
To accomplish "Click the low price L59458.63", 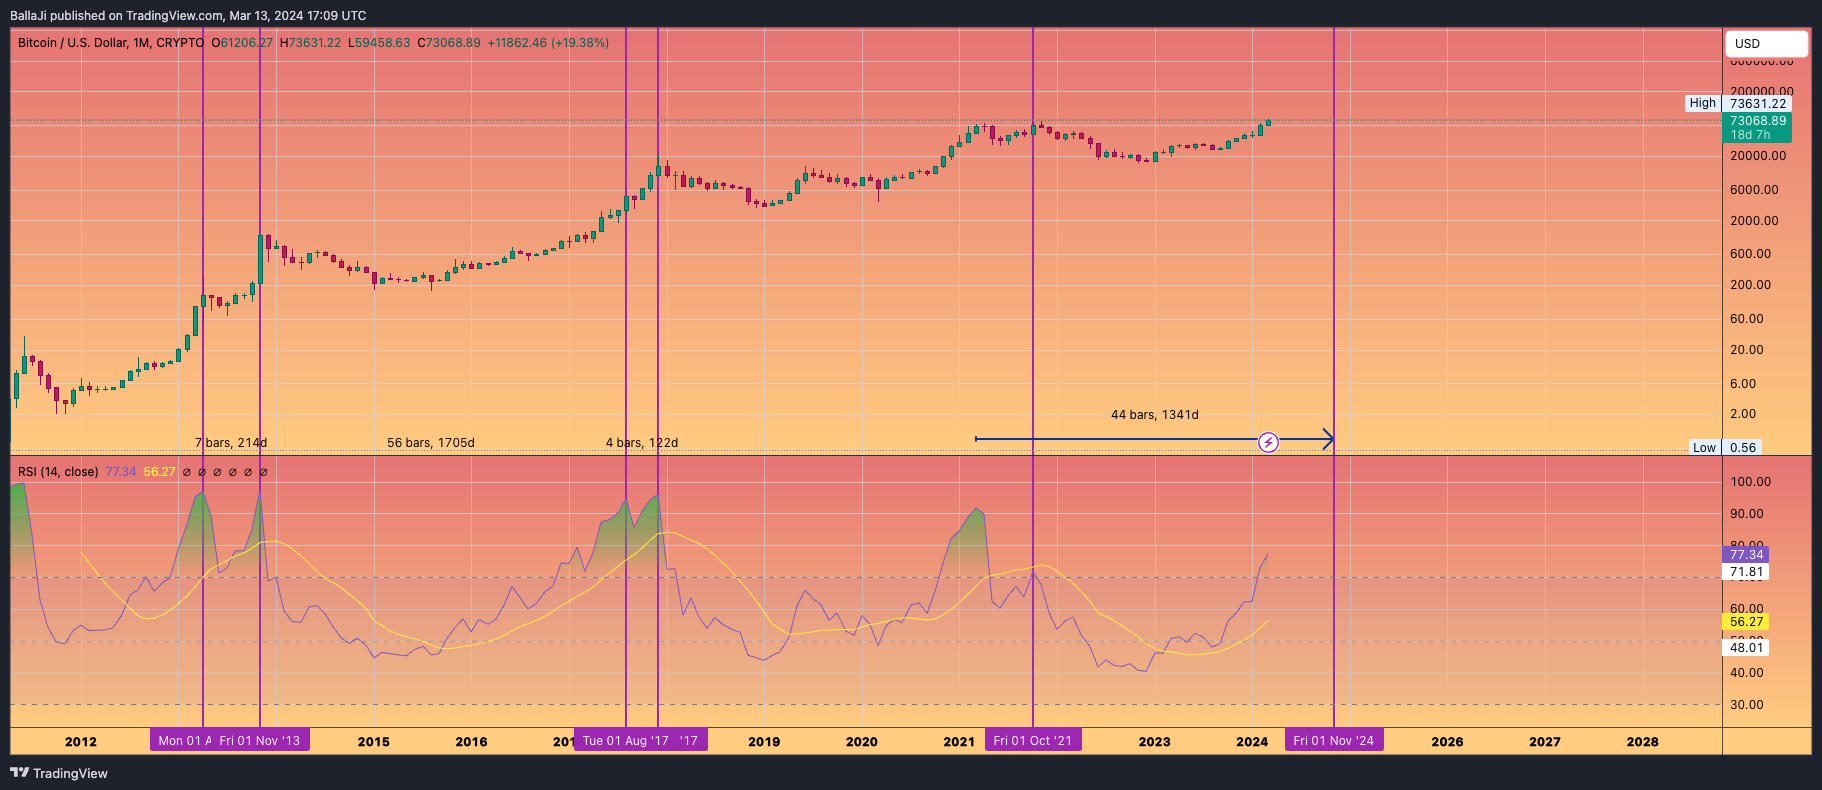I will (379, 43).
